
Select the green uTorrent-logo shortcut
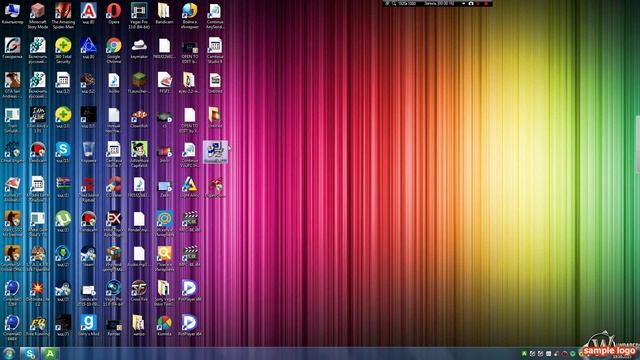63,221
